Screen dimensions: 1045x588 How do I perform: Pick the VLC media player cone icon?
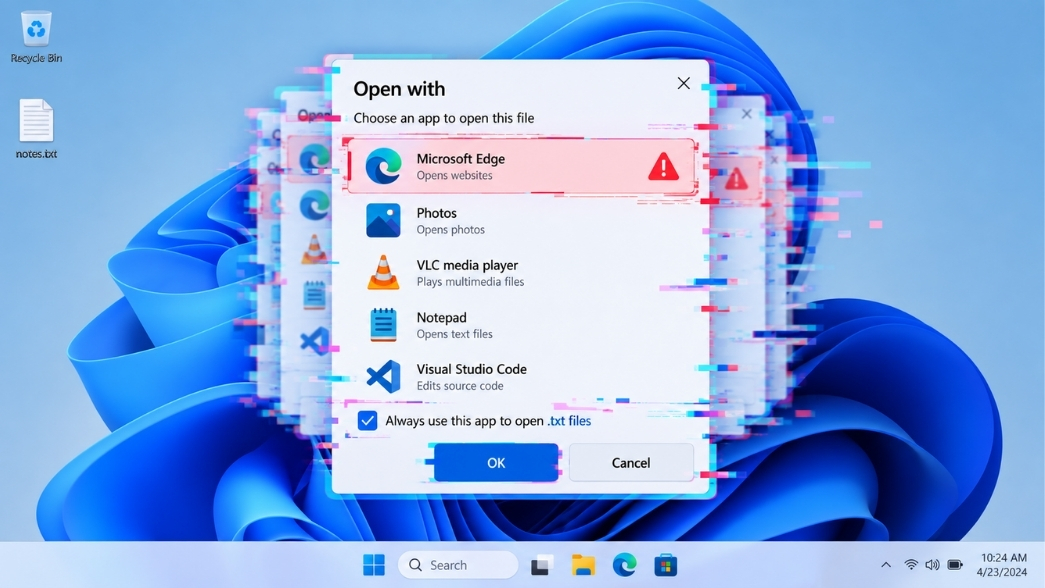[x=383, y=272]
